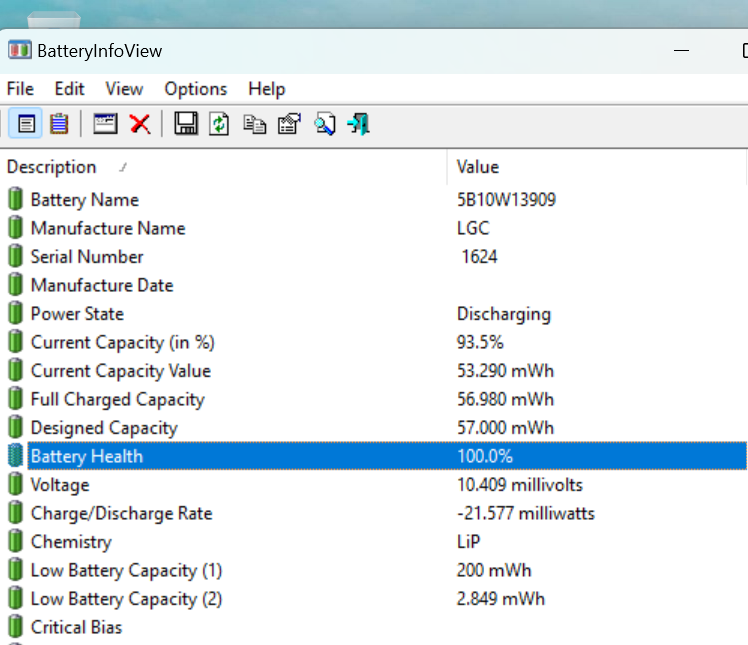Select the Battery Name row label
The width and height of the screenshot is (748, 645).
pos(85,199)
